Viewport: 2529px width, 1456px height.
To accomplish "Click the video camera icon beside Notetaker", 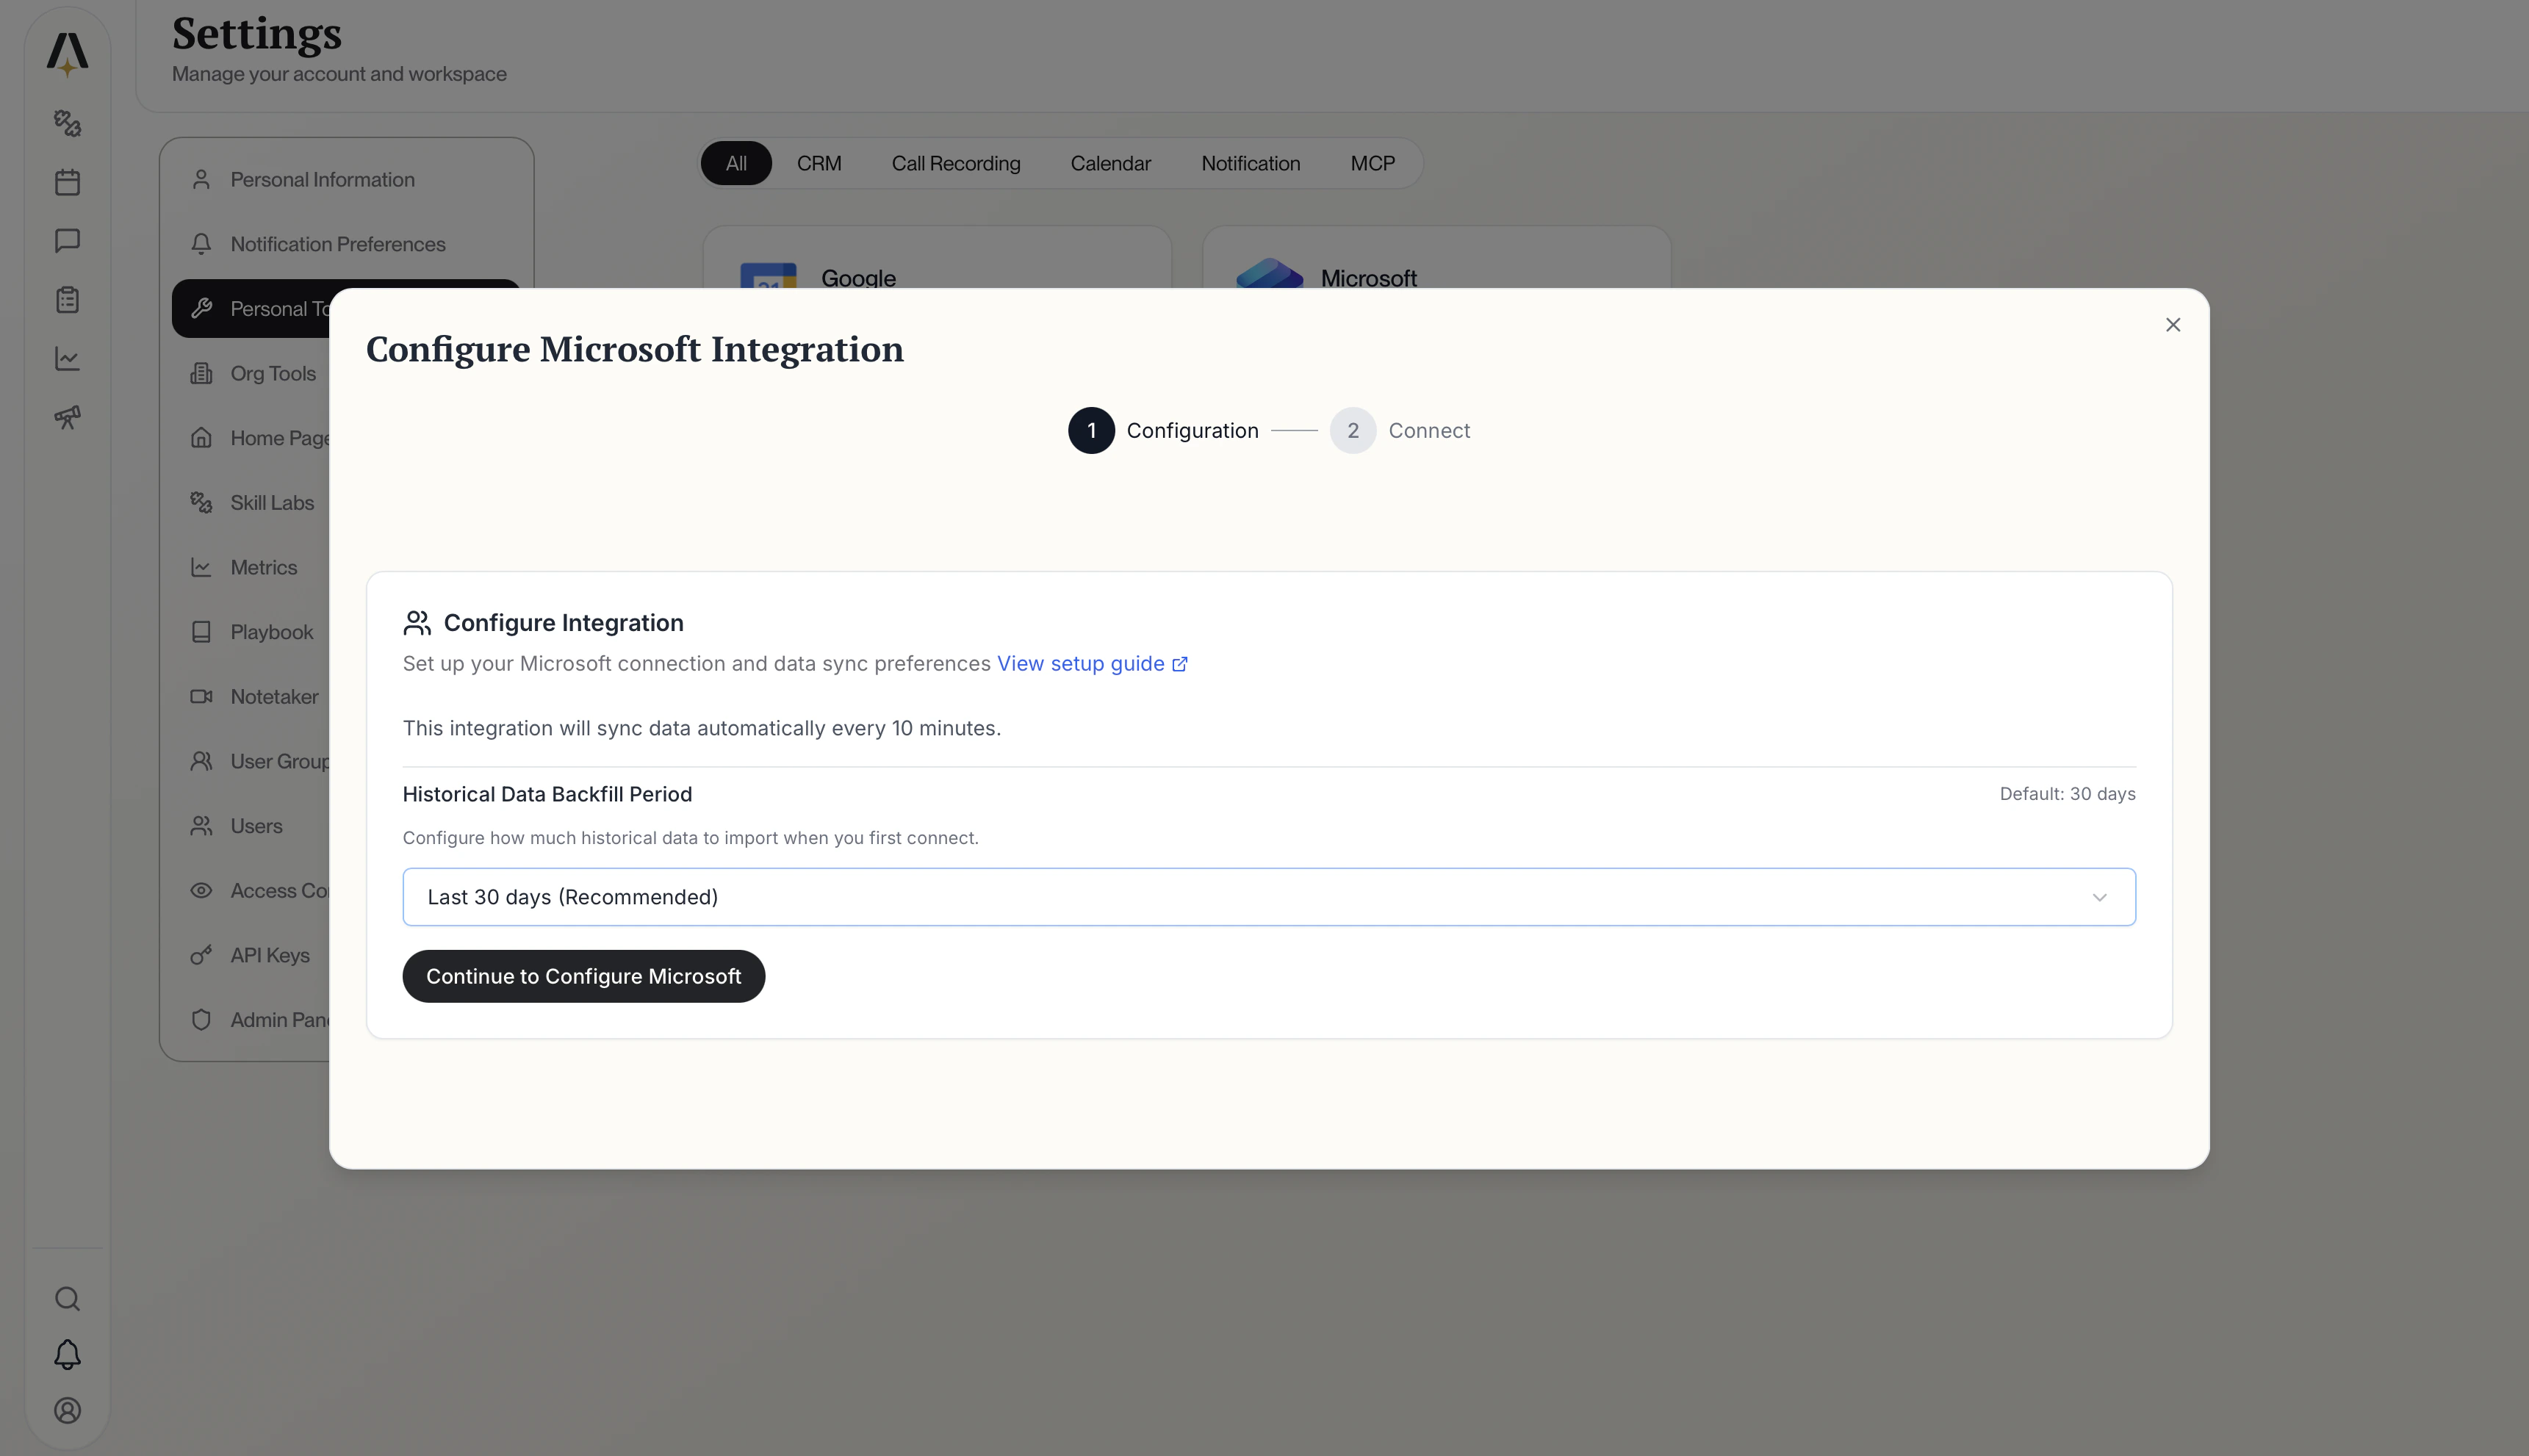I will coord(201,697).
